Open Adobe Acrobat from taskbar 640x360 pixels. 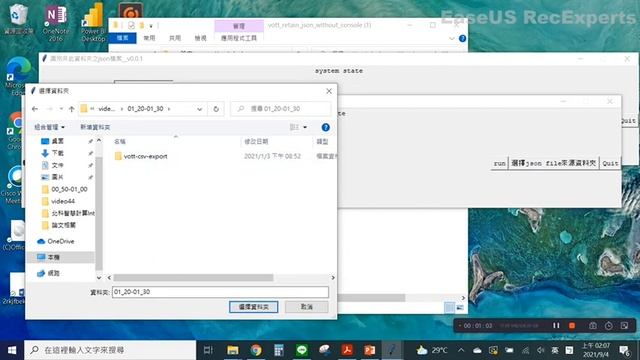347,350
